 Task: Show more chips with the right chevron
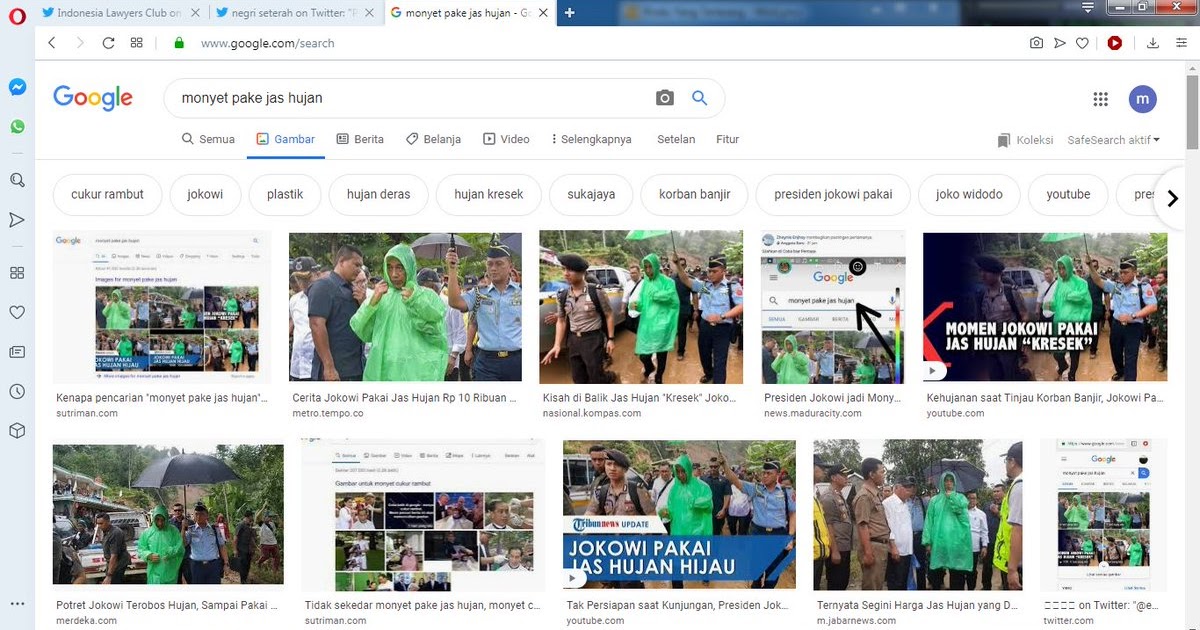click(x=1173, y=198)
